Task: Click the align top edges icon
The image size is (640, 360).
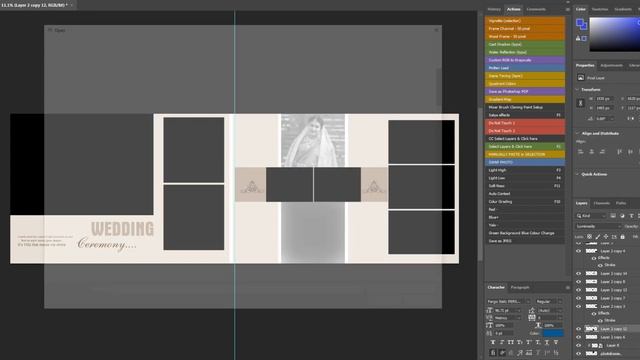Action: 620,152
